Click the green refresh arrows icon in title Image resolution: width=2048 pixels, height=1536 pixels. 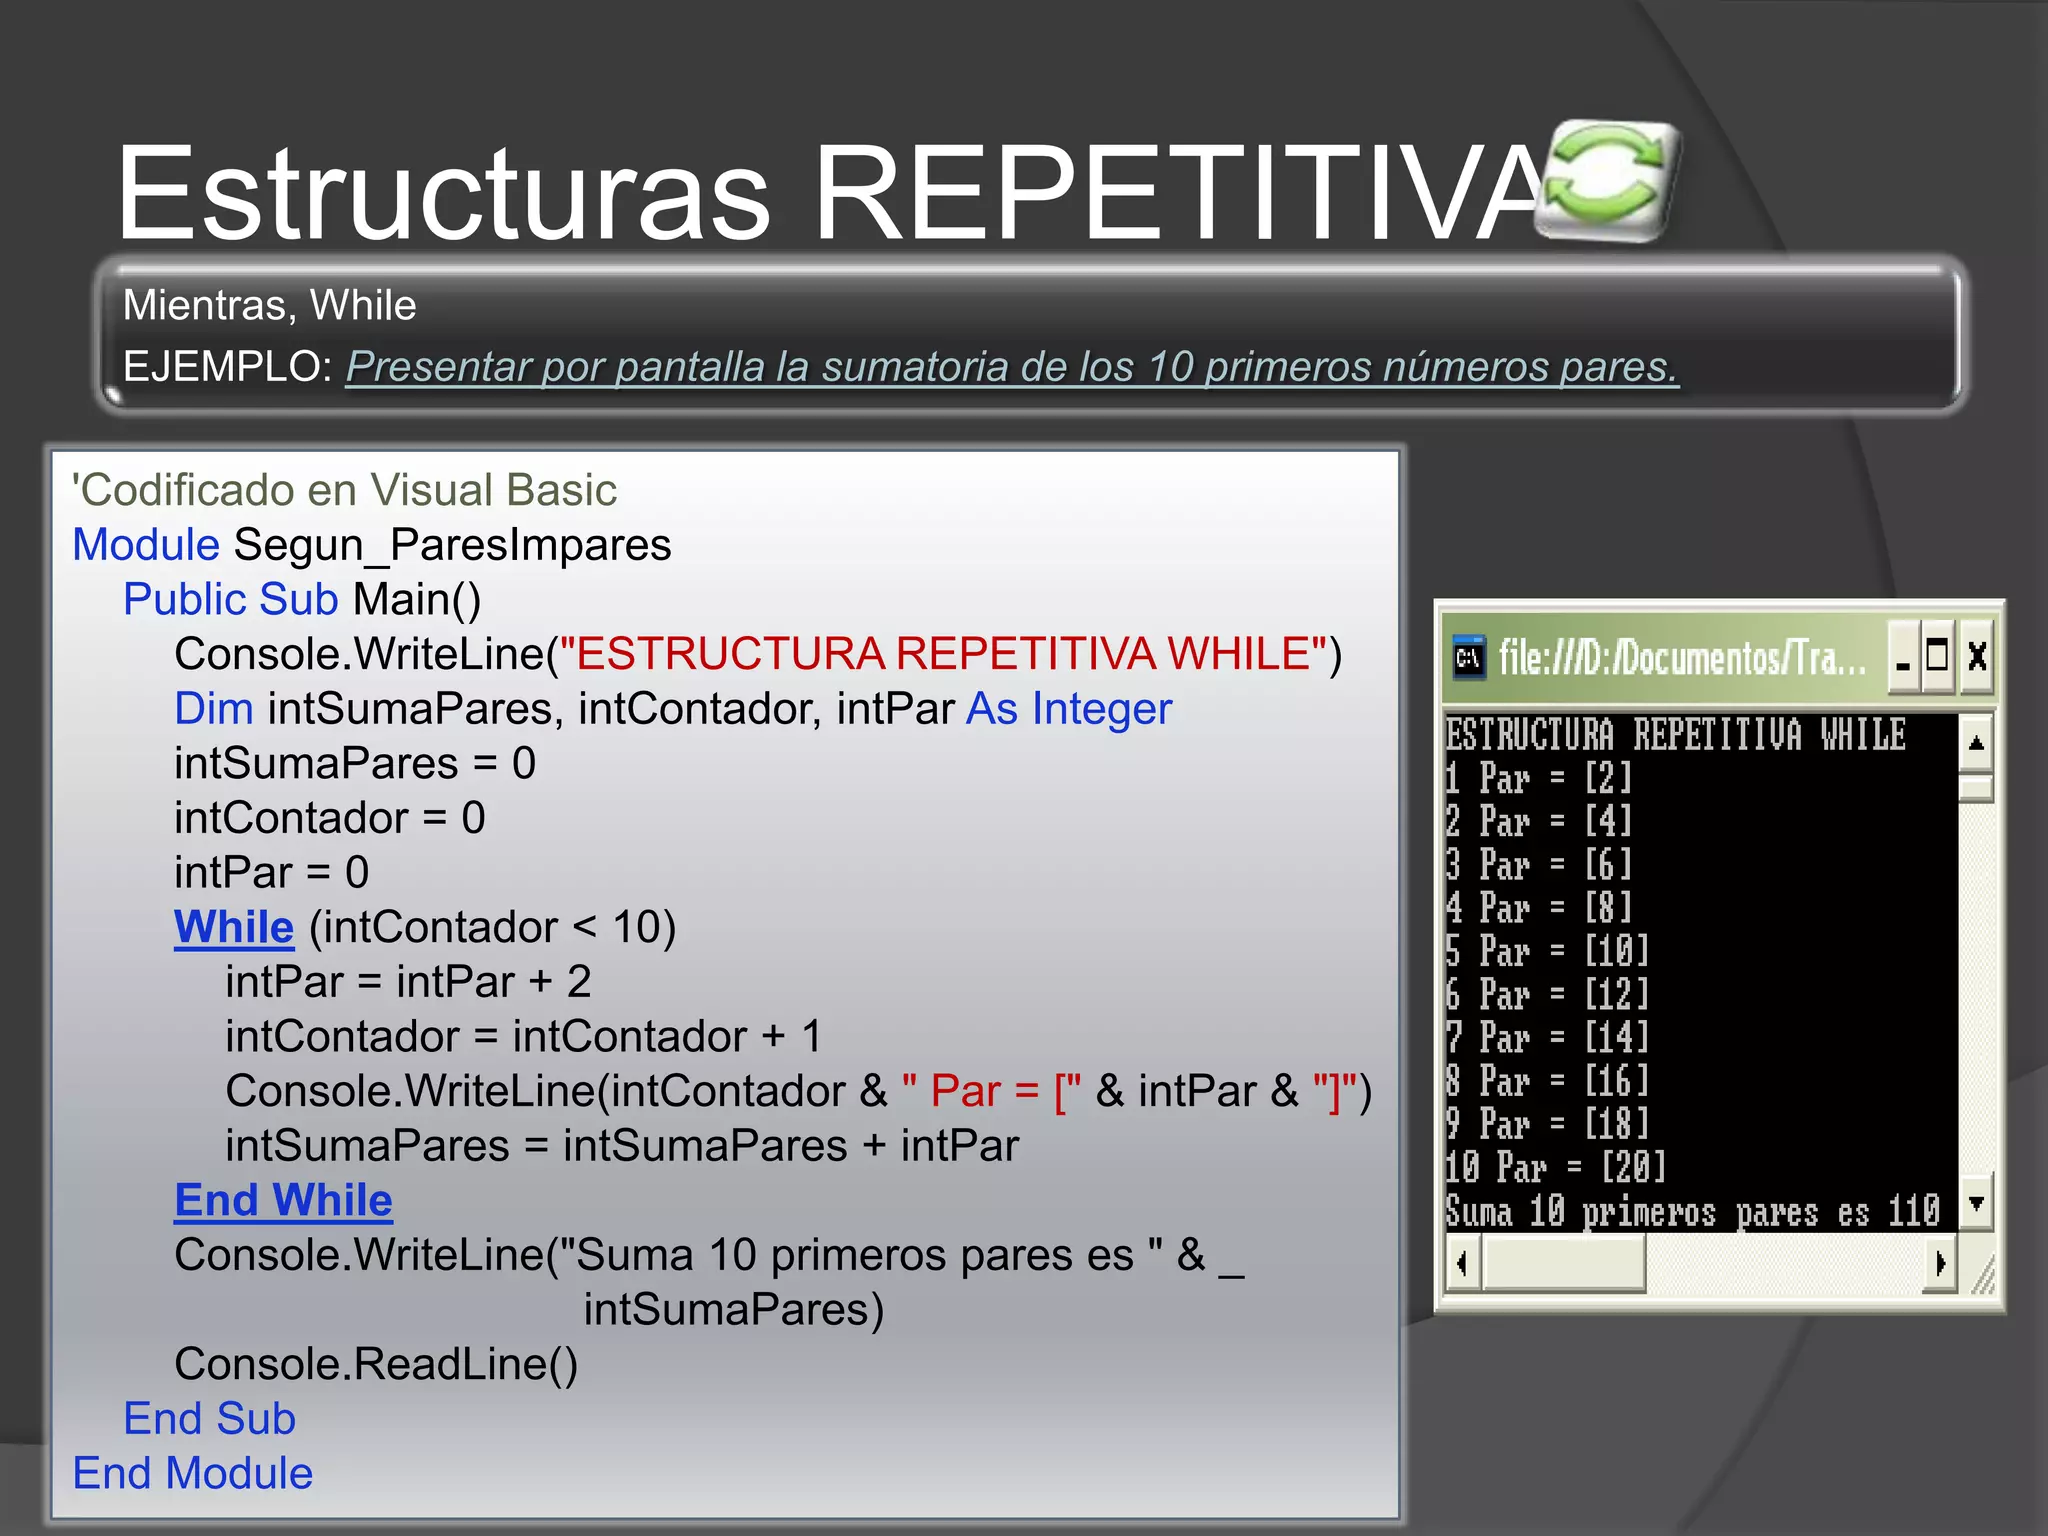click(1610, 181)
